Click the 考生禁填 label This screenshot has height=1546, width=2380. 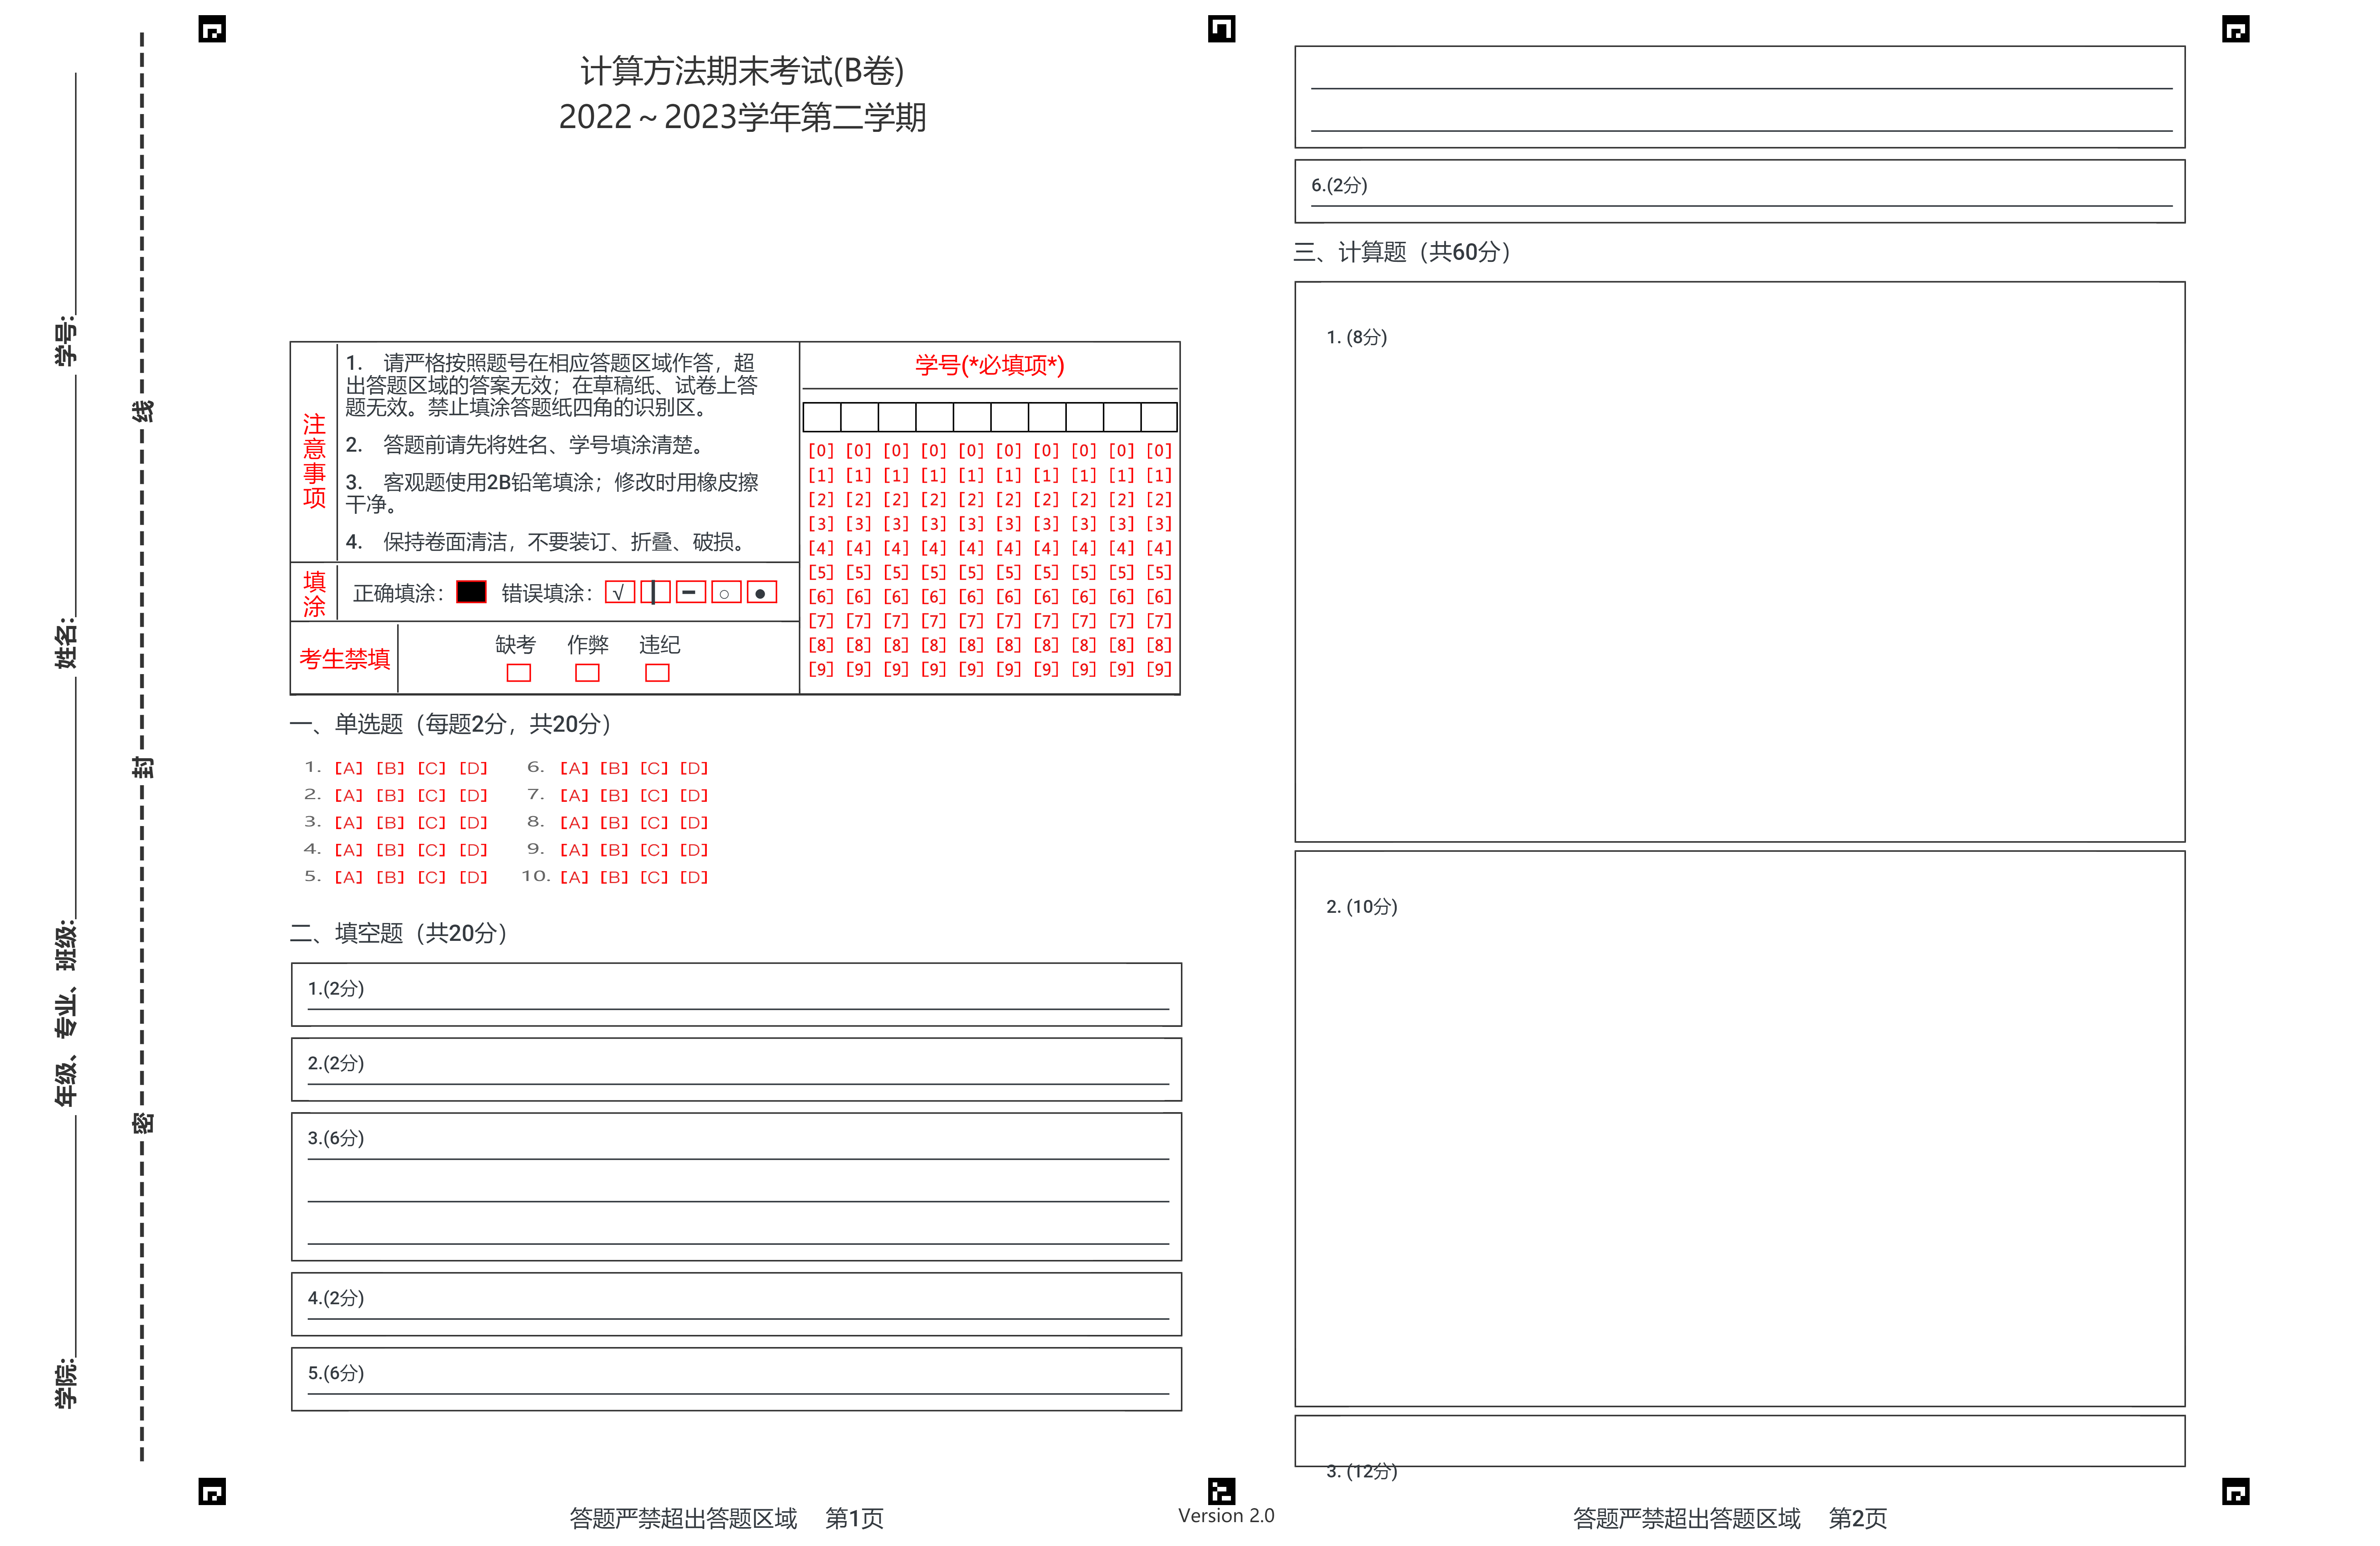tap(344, 659)
